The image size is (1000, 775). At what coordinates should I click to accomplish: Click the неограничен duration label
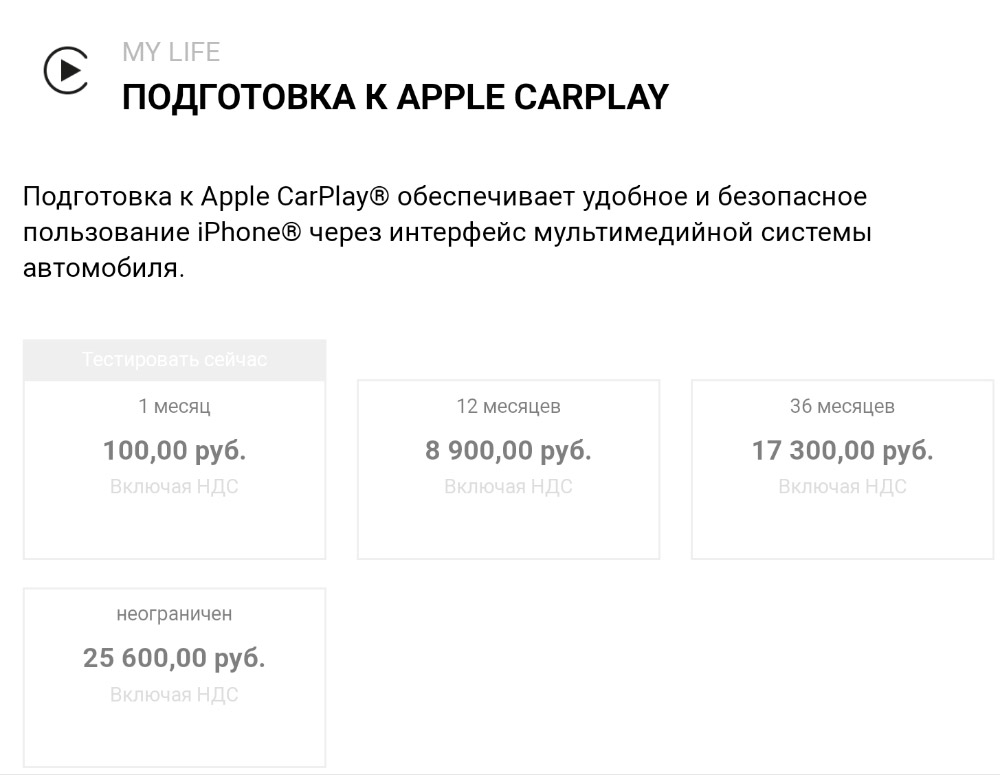tap(174, 614)
